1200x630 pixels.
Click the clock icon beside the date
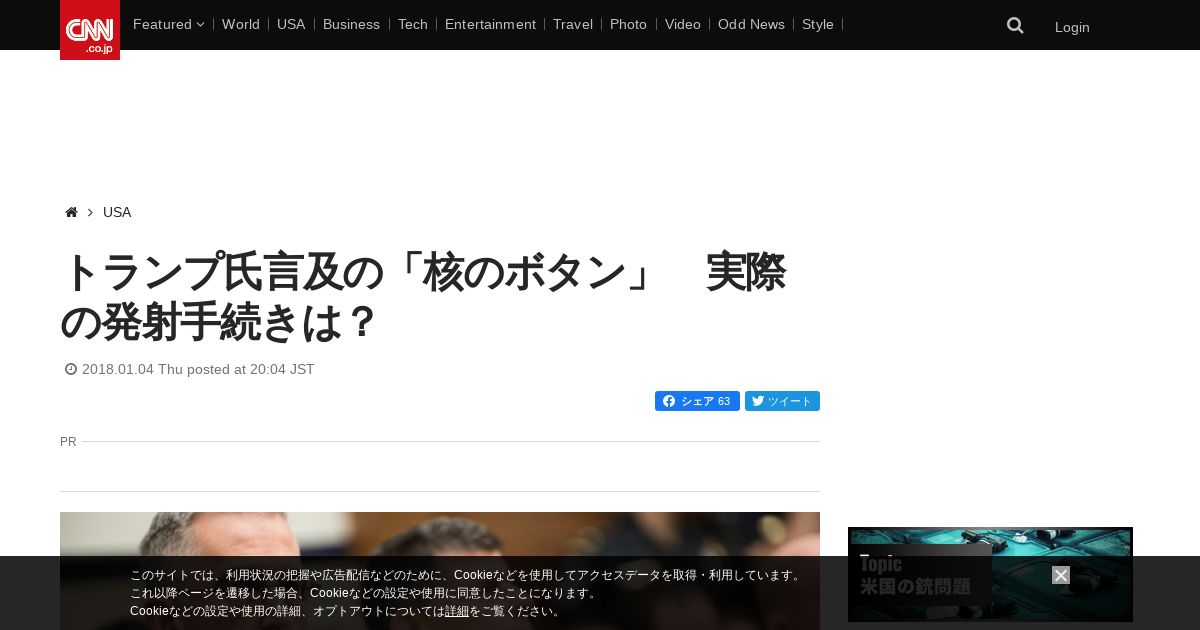pos(71,369)
